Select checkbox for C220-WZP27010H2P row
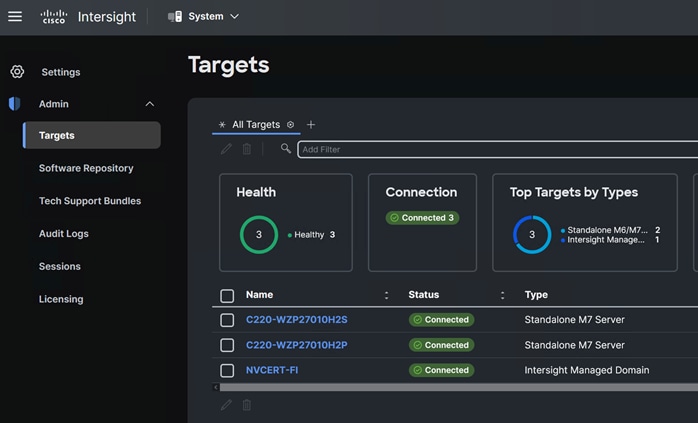 point(227,345)
